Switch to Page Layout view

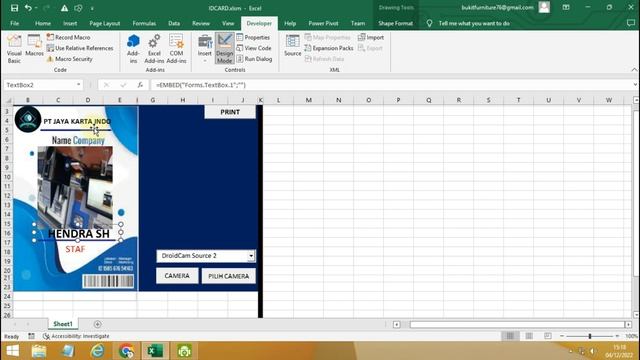pos(529,336)
